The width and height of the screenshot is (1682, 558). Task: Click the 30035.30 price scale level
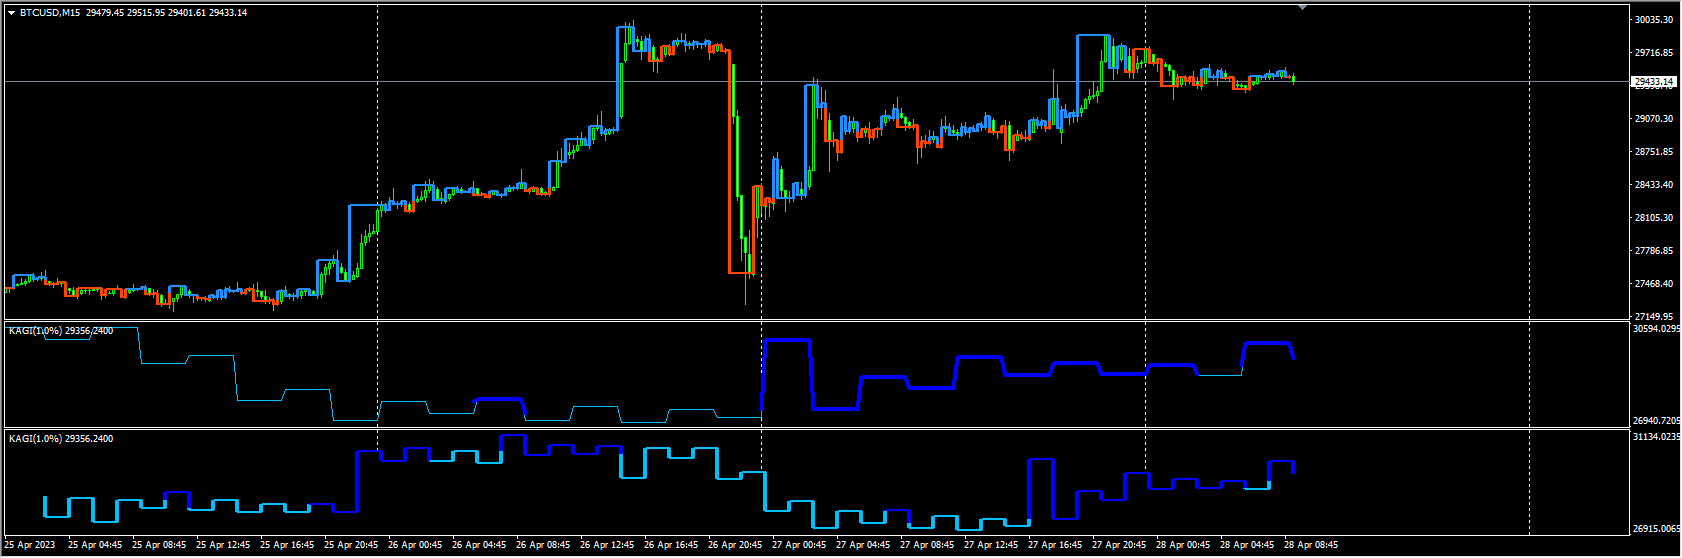tap(1654, 20)
